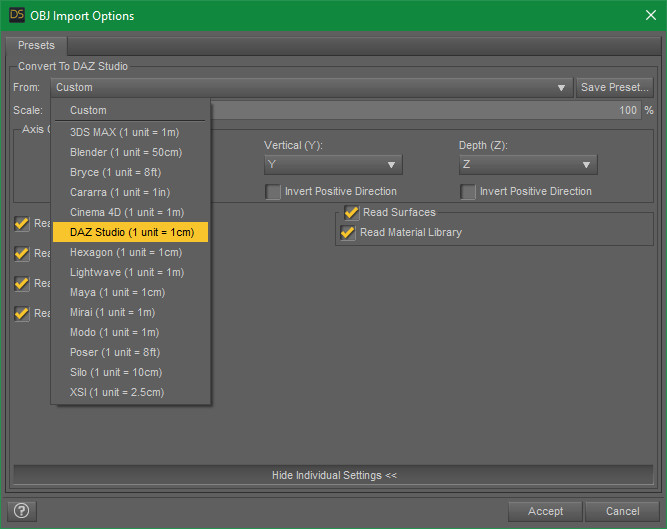Choose Silo (1 unit = 10cm) preset
667x529 pixels.
click(x=130, y=372)
